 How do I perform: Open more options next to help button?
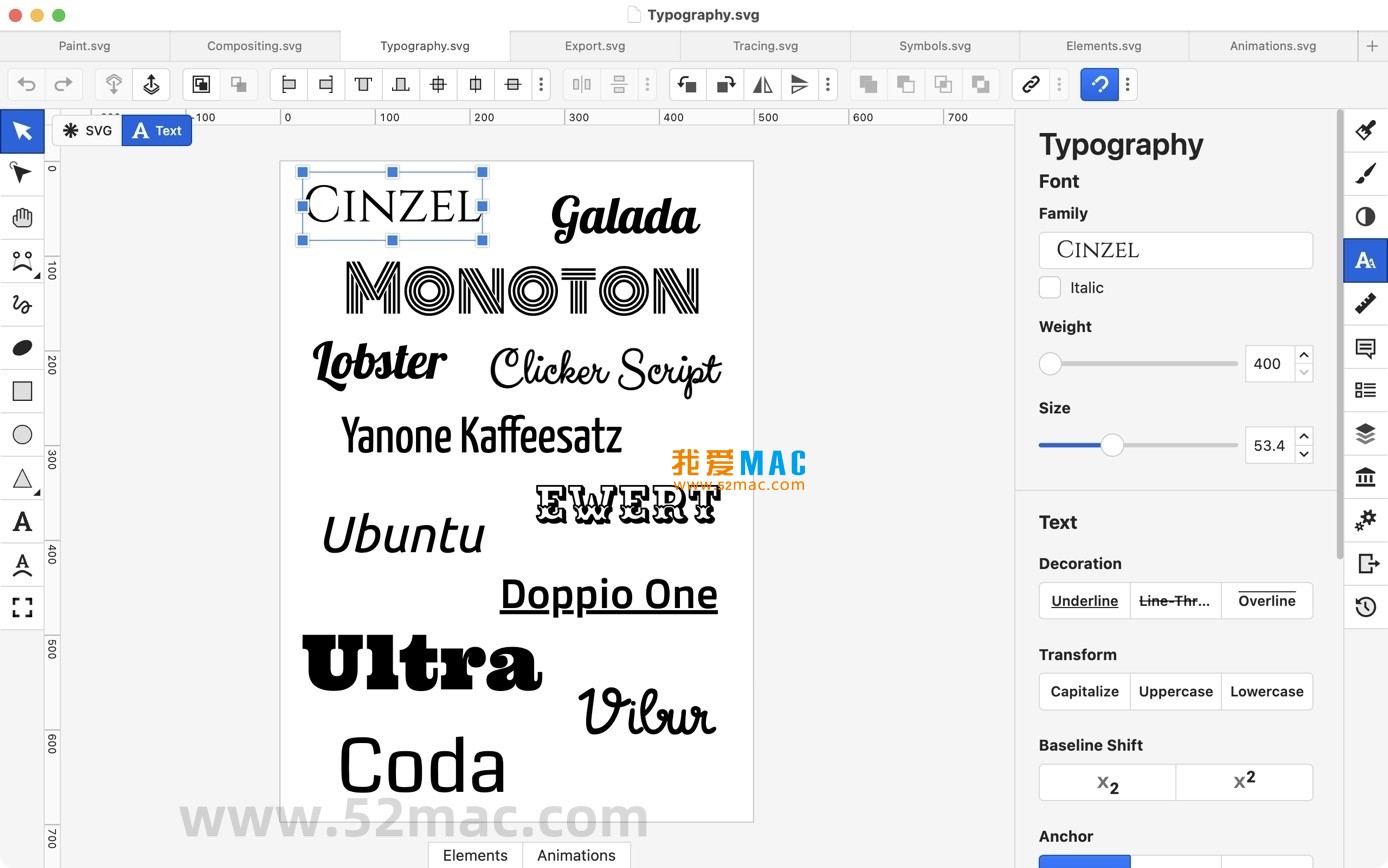pos(1127,85)
